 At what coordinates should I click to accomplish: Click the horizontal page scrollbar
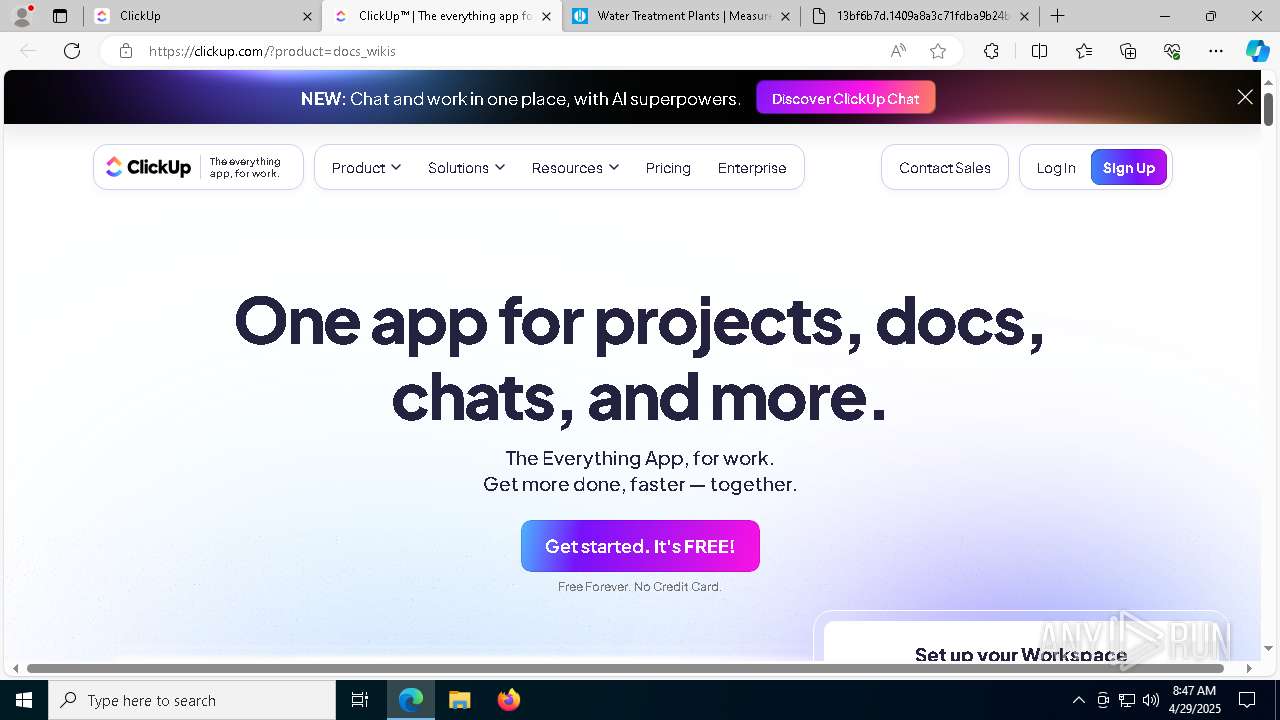tap(625, 668)
